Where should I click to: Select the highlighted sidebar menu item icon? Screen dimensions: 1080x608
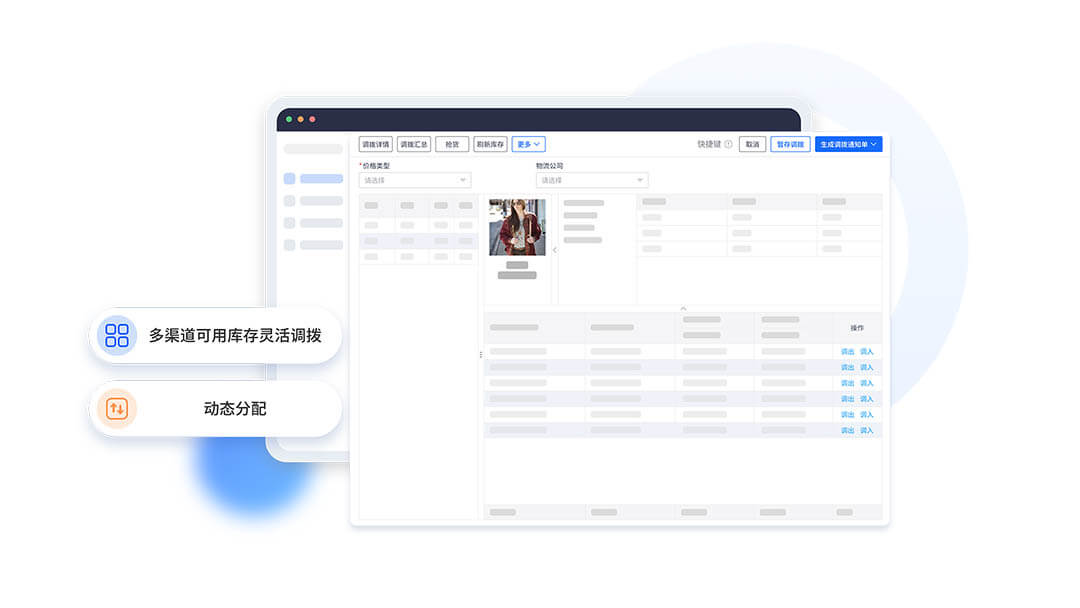point(289,179)
